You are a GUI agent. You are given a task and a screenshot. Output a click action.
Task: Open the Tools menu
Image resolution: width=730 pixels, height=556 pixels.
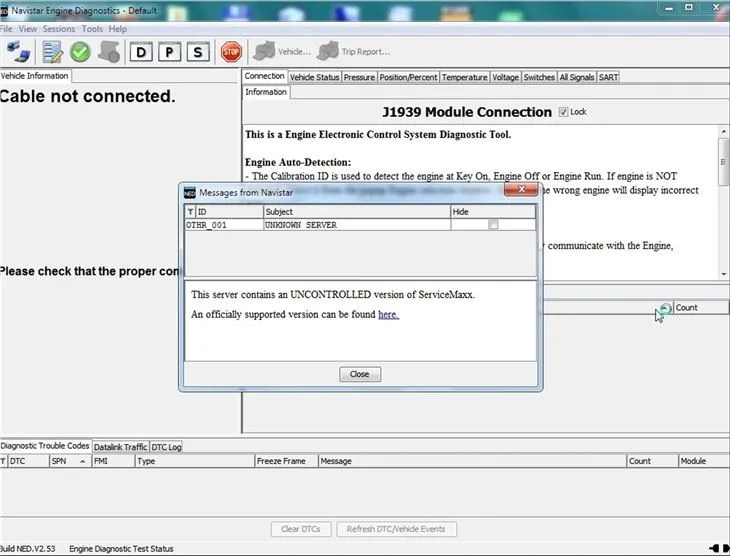(x=92, y=29)
